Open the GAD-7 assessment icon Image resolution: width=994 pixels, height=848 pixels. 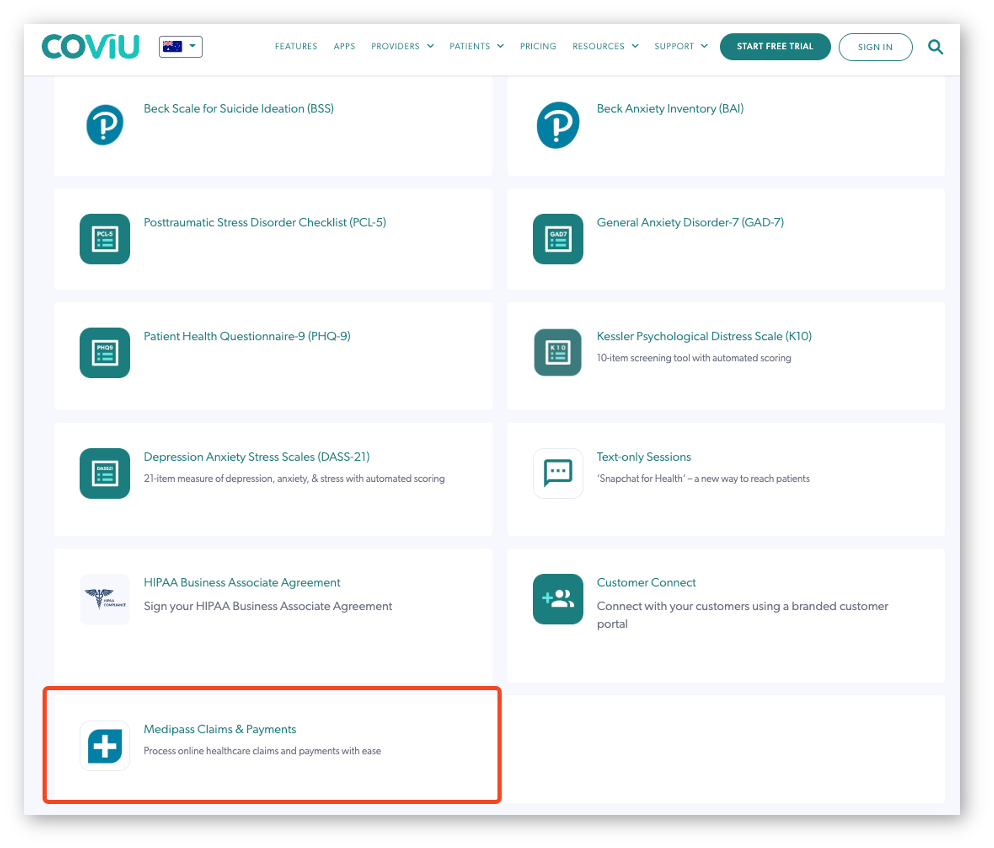(557, 239)
